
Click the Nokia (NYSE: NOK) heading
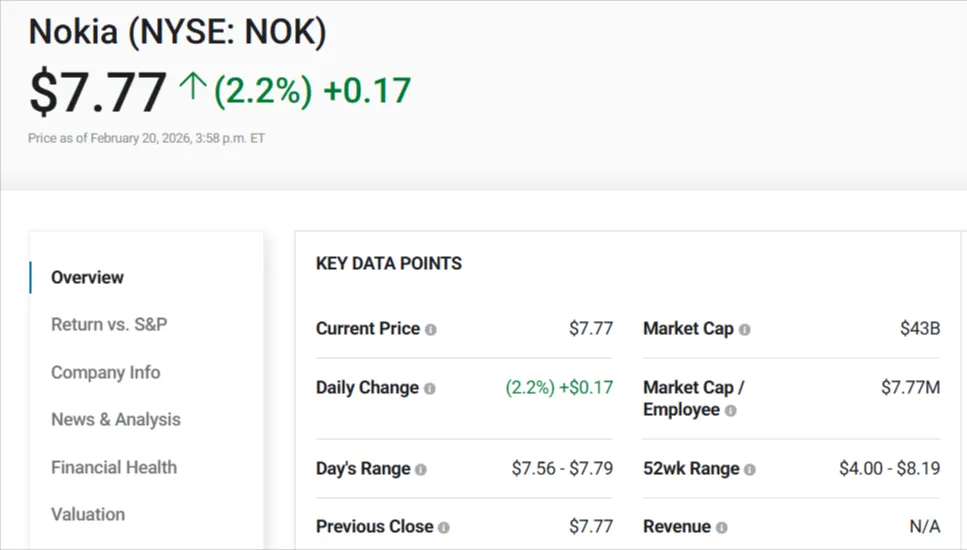(177, 32)
